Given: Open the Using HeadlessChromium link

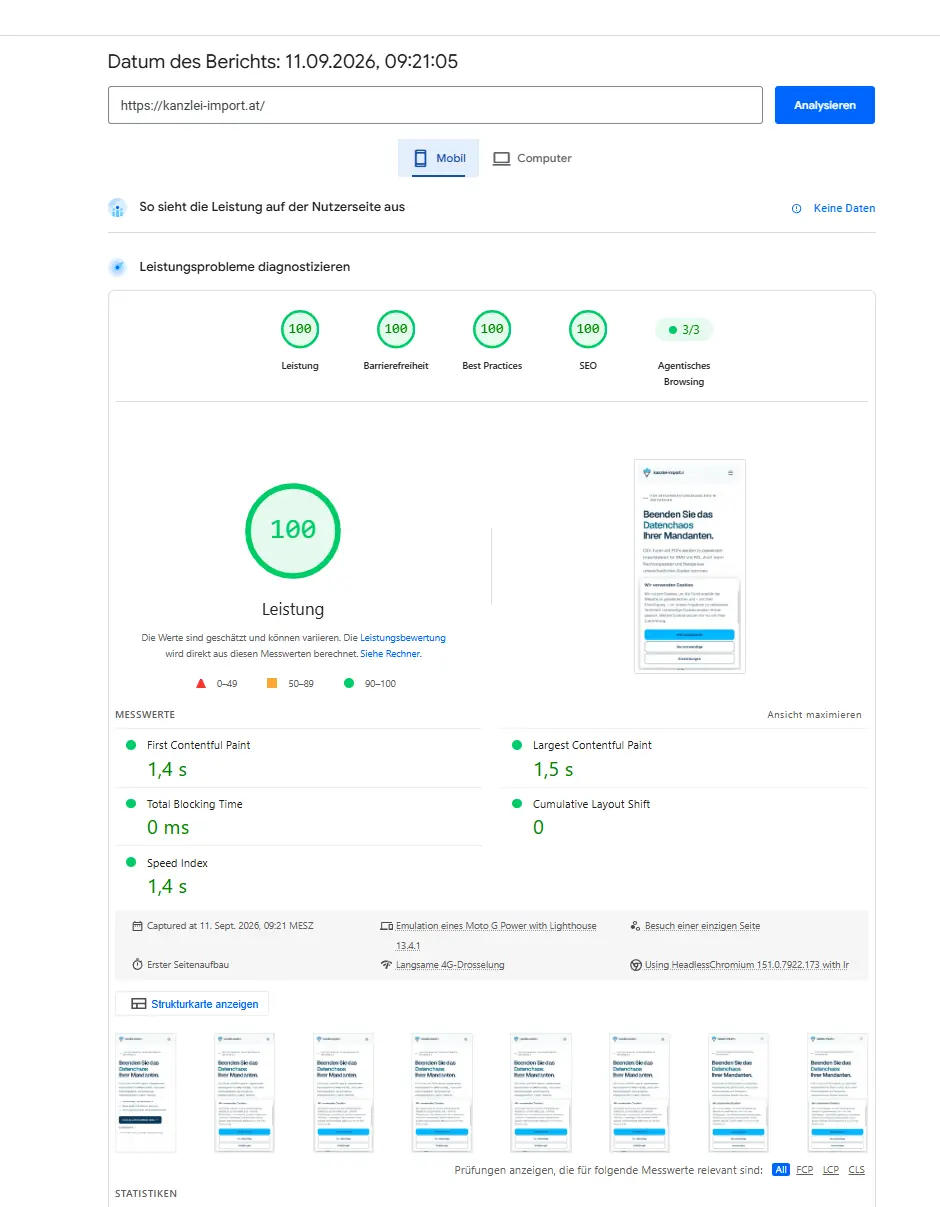Looking at the screenshot, I should point(747,965).
